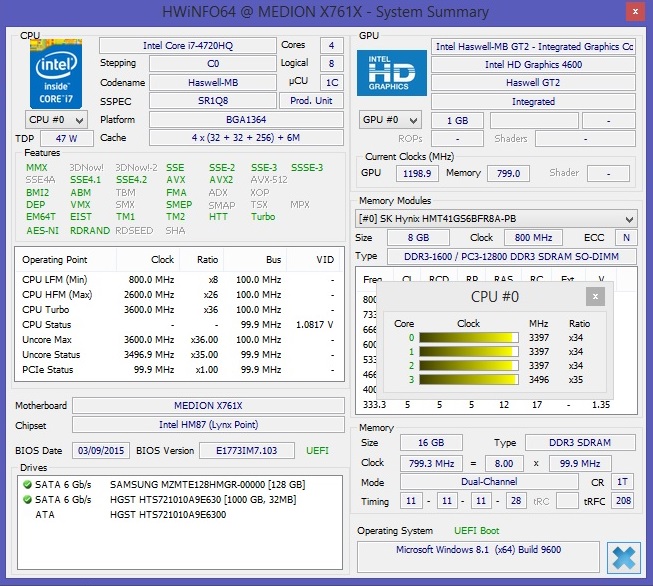Screen dimensions: 653x586
Task: Click the big blue X close icon
Action: click(x=623, y=558)
